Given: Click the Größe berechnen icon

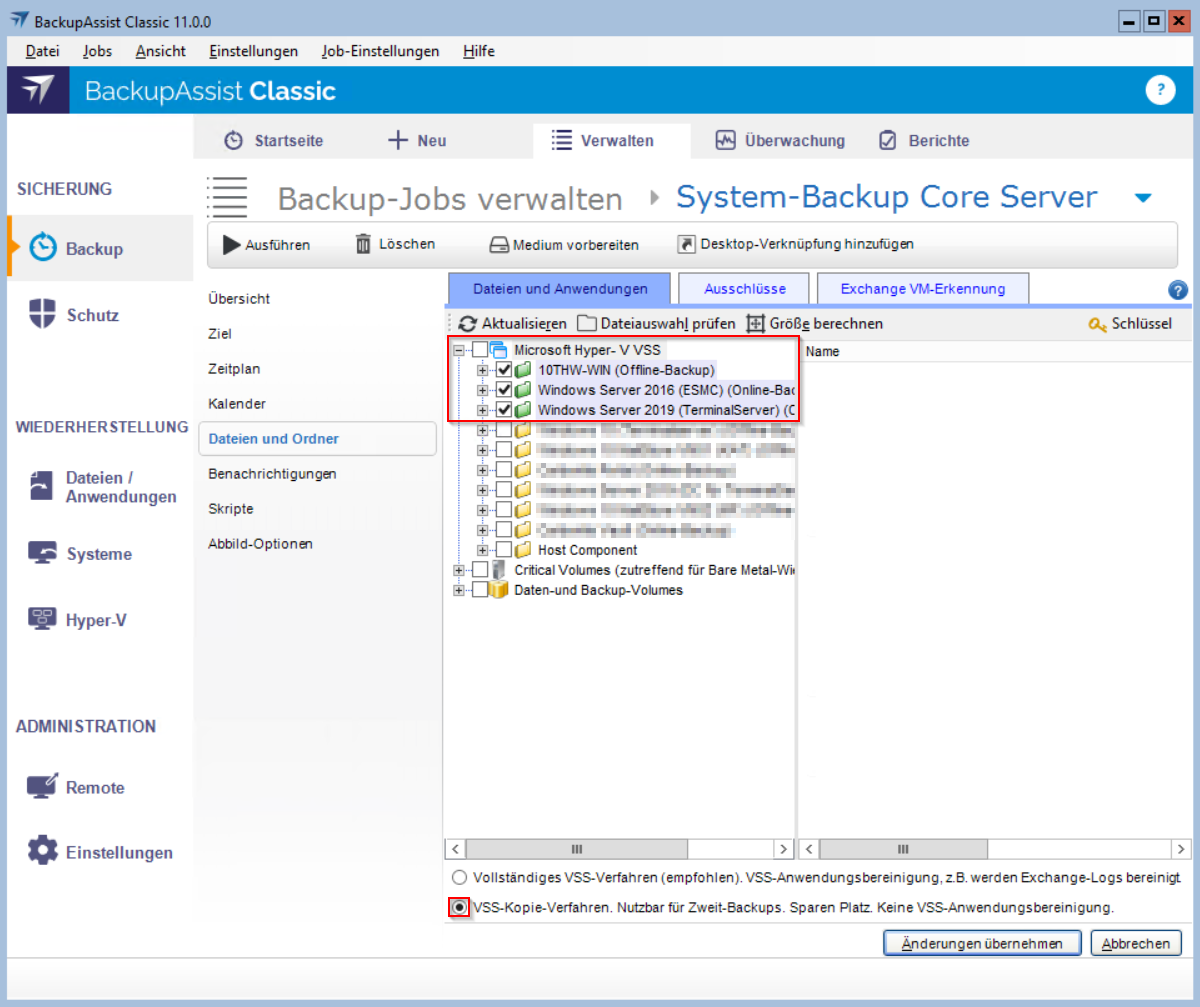Looking at the screenshot, I should pos(755,324).
